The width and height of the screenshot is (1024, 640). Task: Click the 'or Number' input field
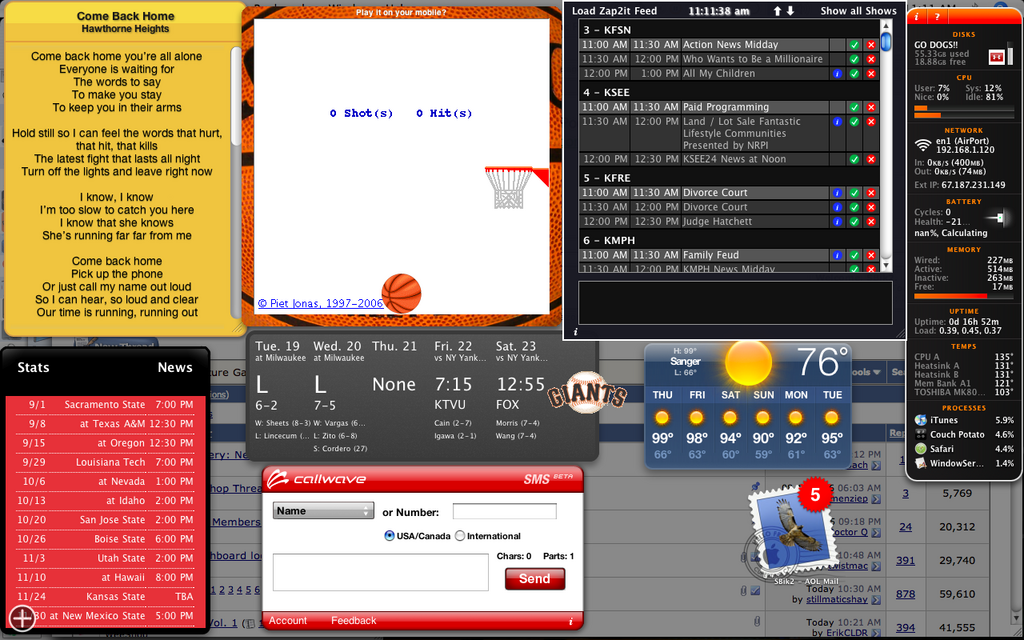(x=505, y=511)
